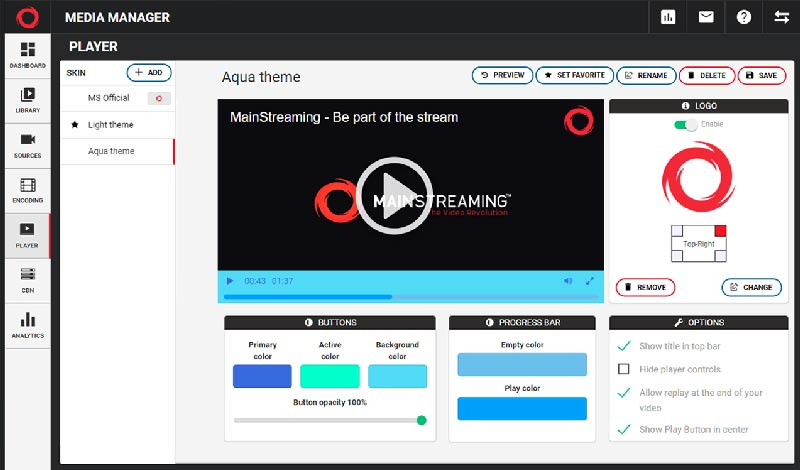The width and height of the screenshot is (800, 470).
Task: Save the skin settings
Action: [x=762, y=75]
